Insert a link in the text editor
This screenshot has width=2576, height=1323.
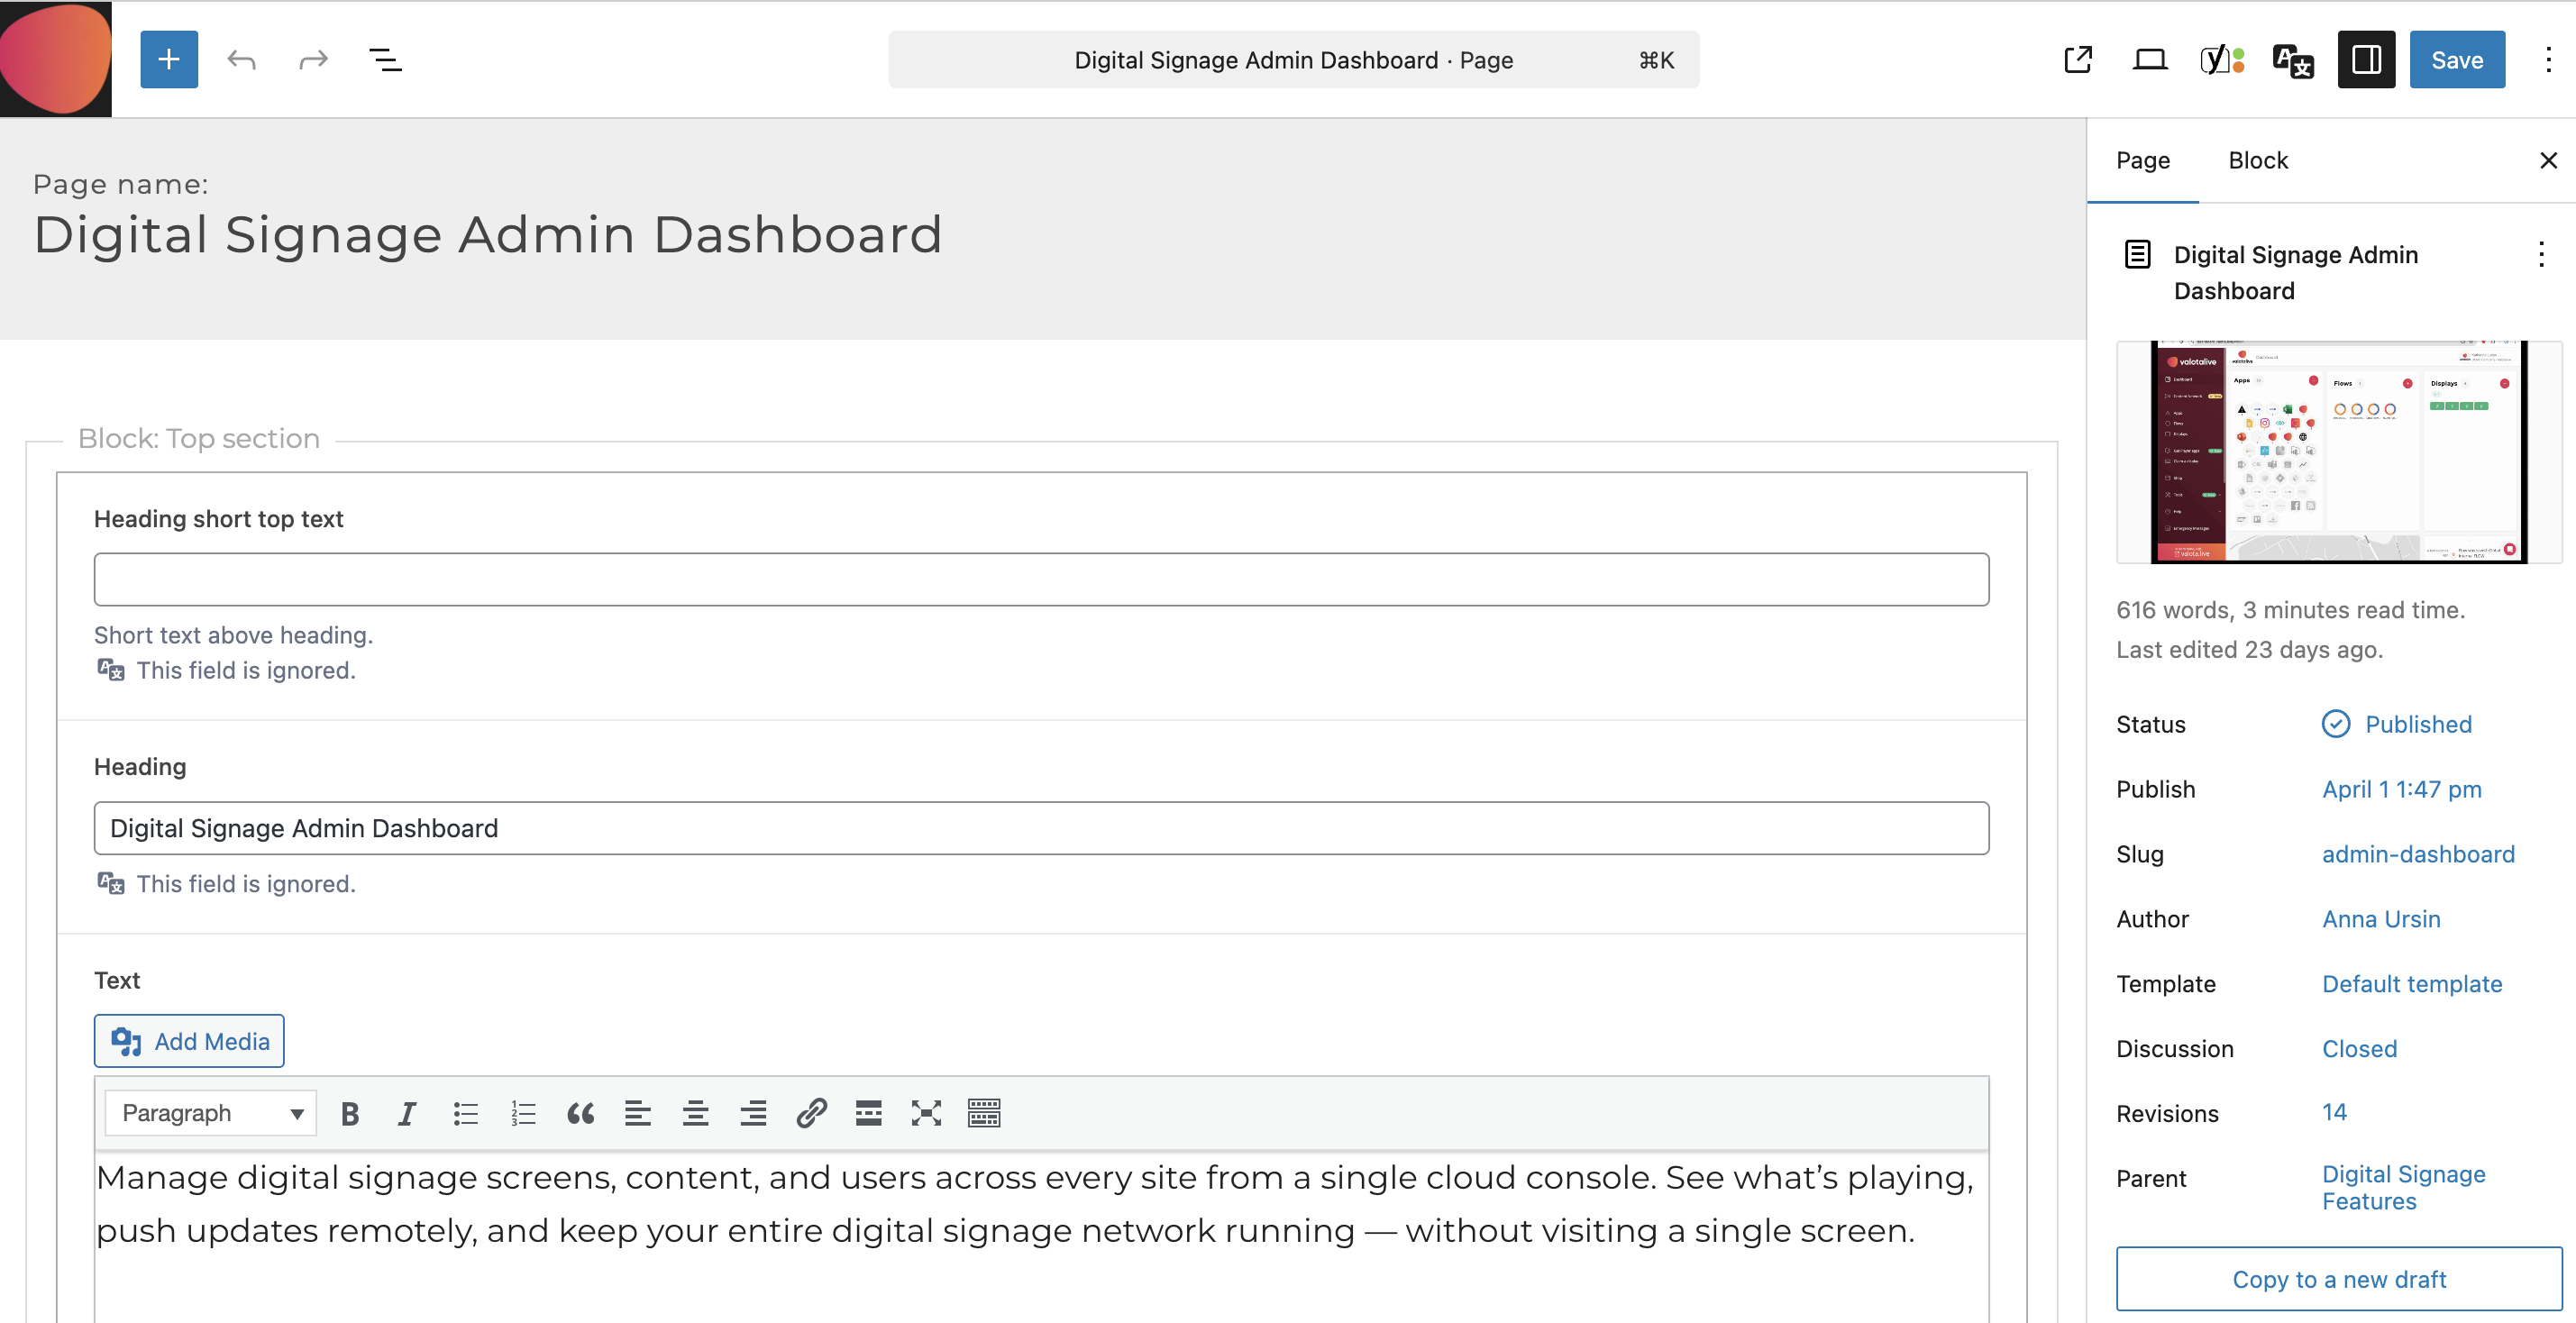tap(811, 1112)
